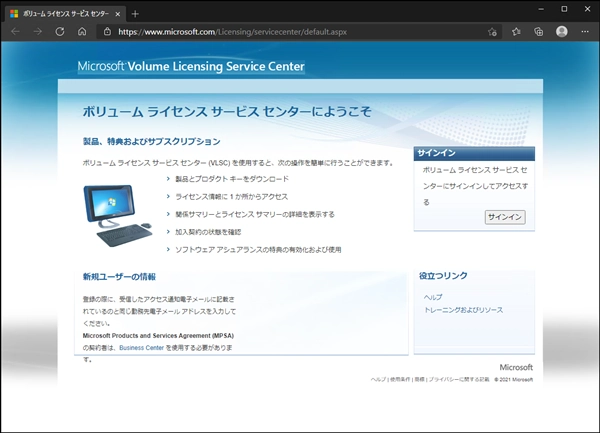Go to the browser home page icon

[x=82, y=32]
